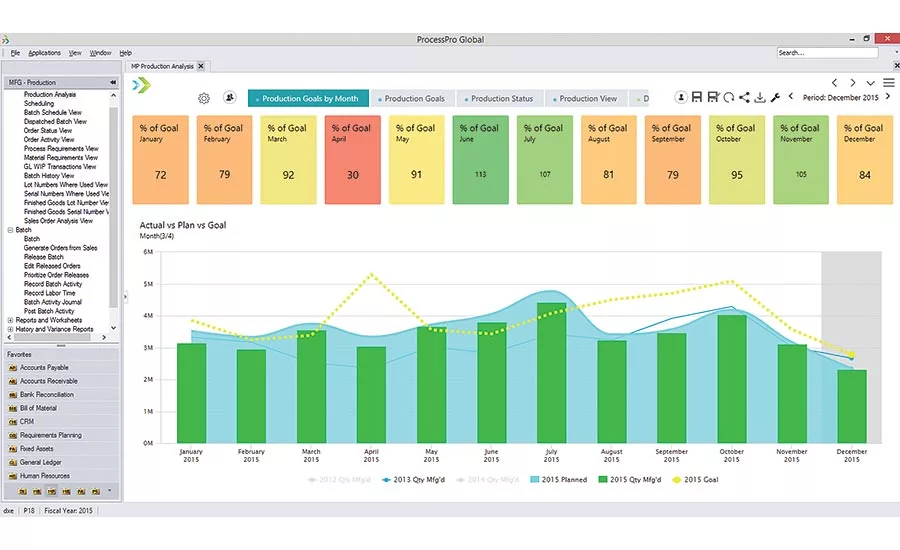Click the first small module icon in bottom strip
Viewport: 900px width, 550px height.
[22, 491]
